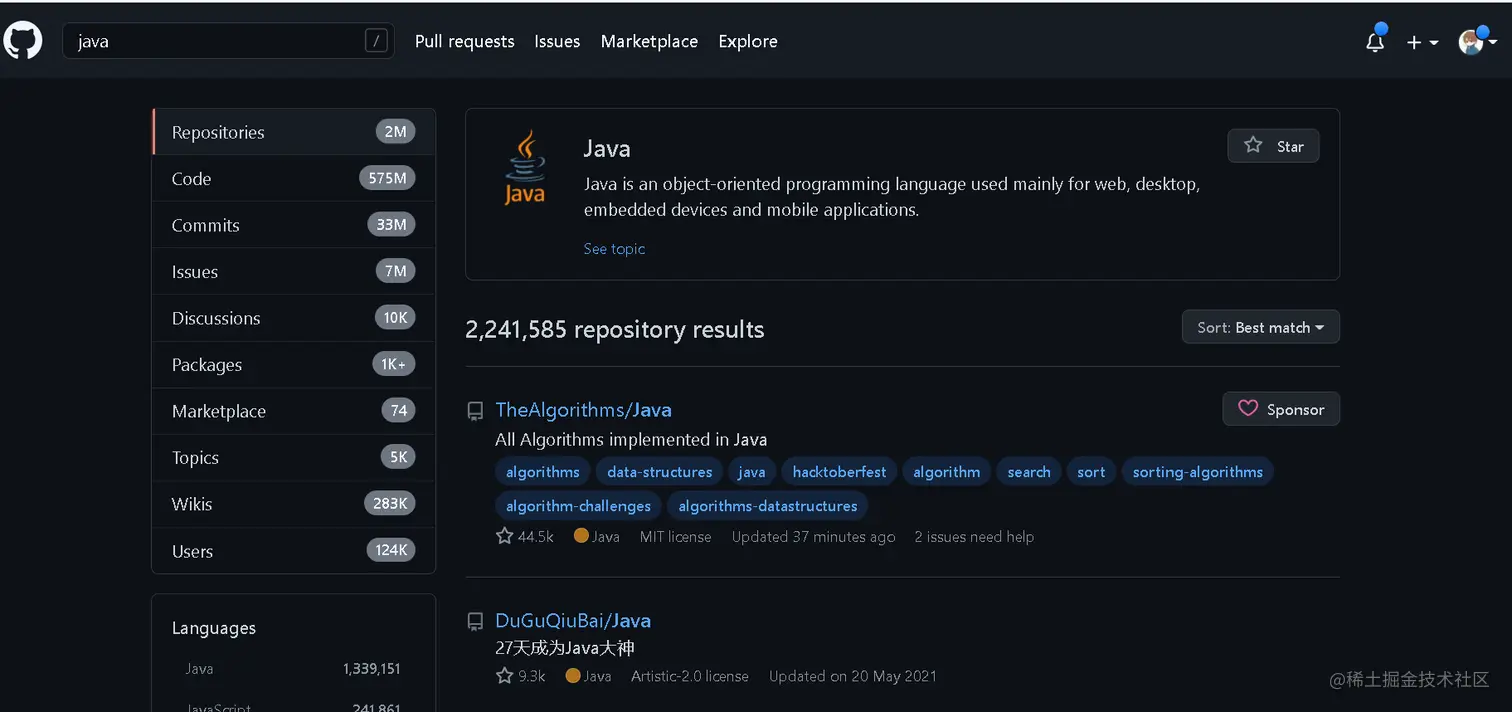Click the notifications bell icon

point(1375,42)
